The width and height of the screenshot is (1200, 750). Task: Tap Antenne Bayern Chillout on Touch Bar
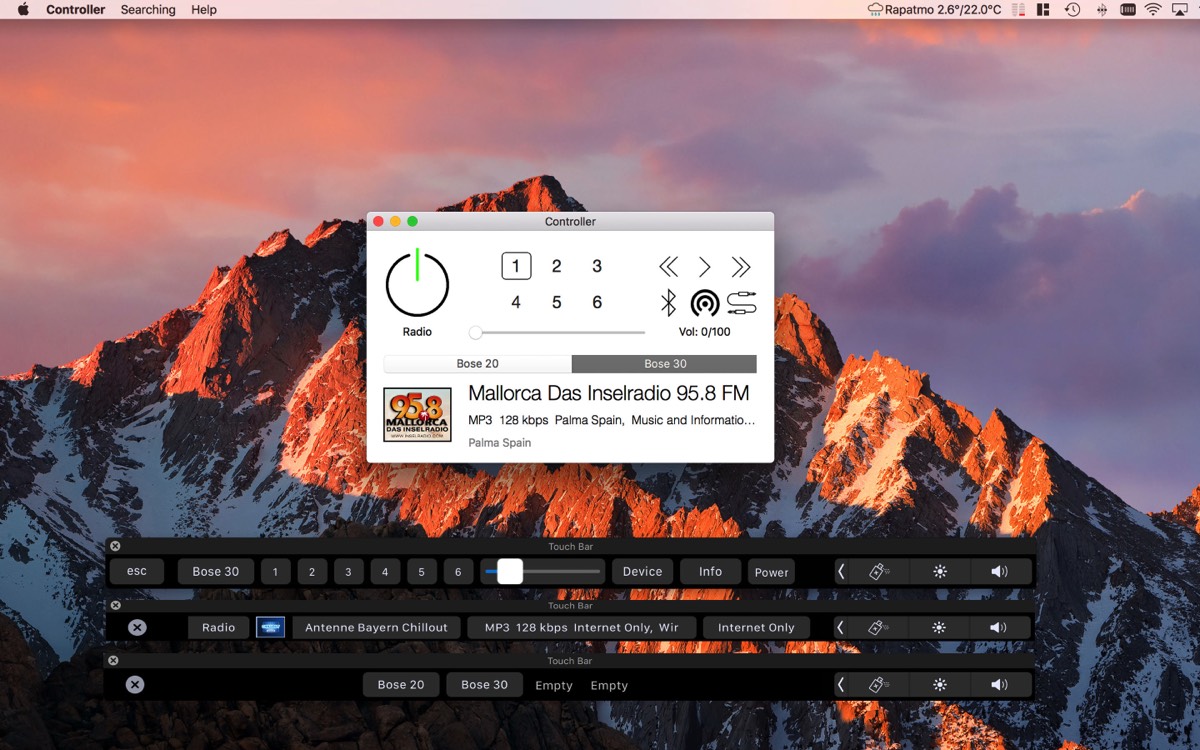point(376,627)
